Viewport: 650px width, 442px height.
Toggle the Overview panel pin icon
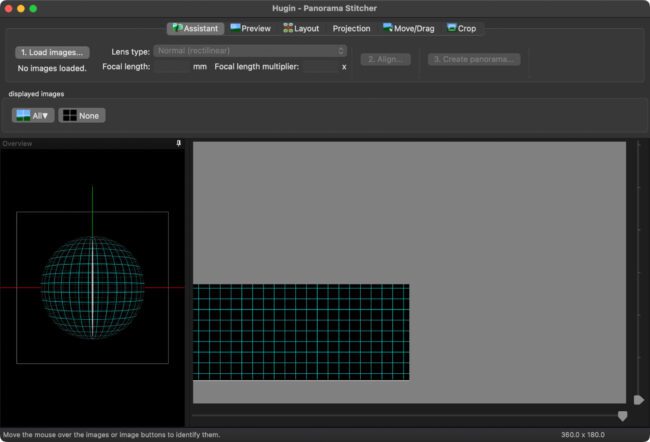pyautogui.click(x=179, y=143)
